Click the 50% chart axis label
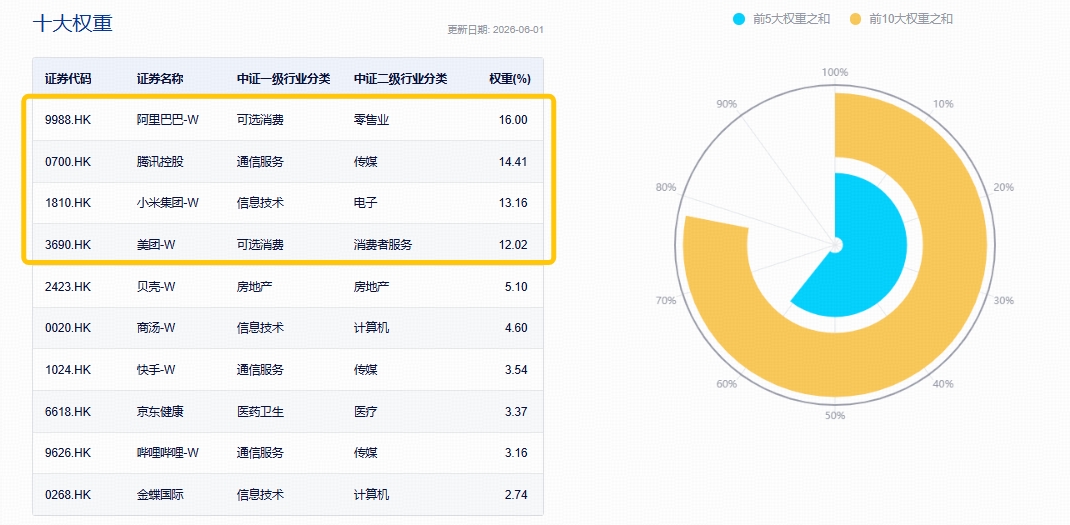 pyautogui.click(x=835, y=416)
